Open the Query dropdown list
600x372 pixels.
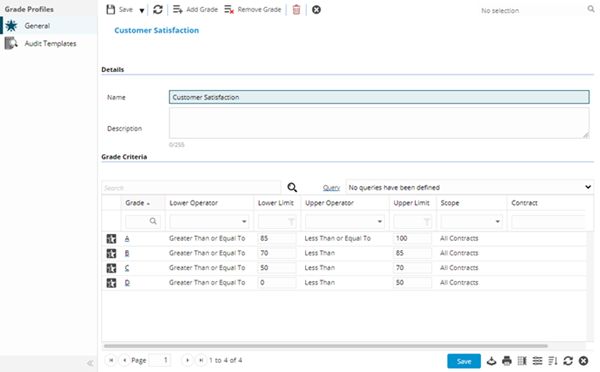pyautogui.click(x=470, y=187)
